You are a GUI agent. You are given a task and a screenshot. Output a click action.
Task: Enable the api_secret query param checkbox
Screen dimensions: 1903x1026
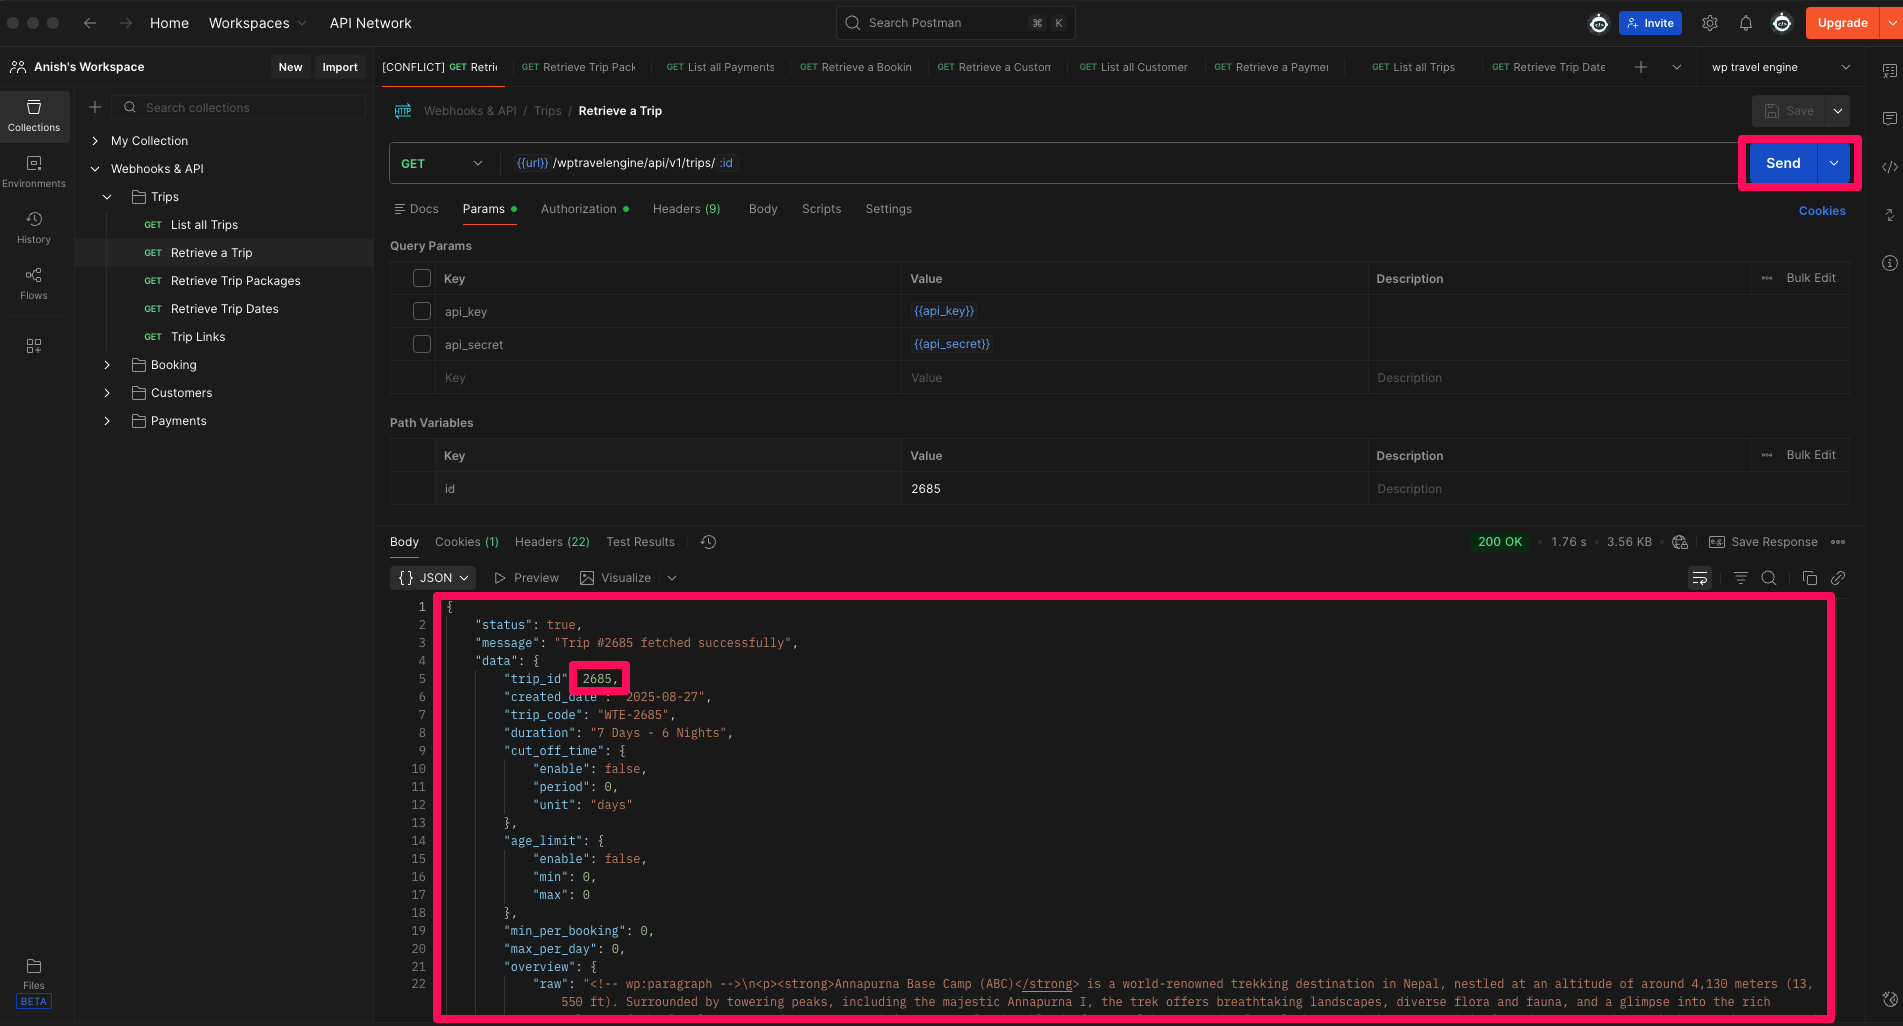point(422,344)
